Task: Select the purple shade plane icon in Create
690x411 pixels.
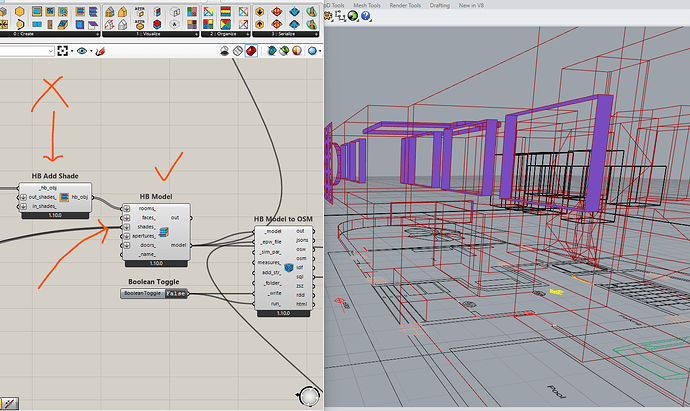Action: pyautogui.click(x=93, y=24)
